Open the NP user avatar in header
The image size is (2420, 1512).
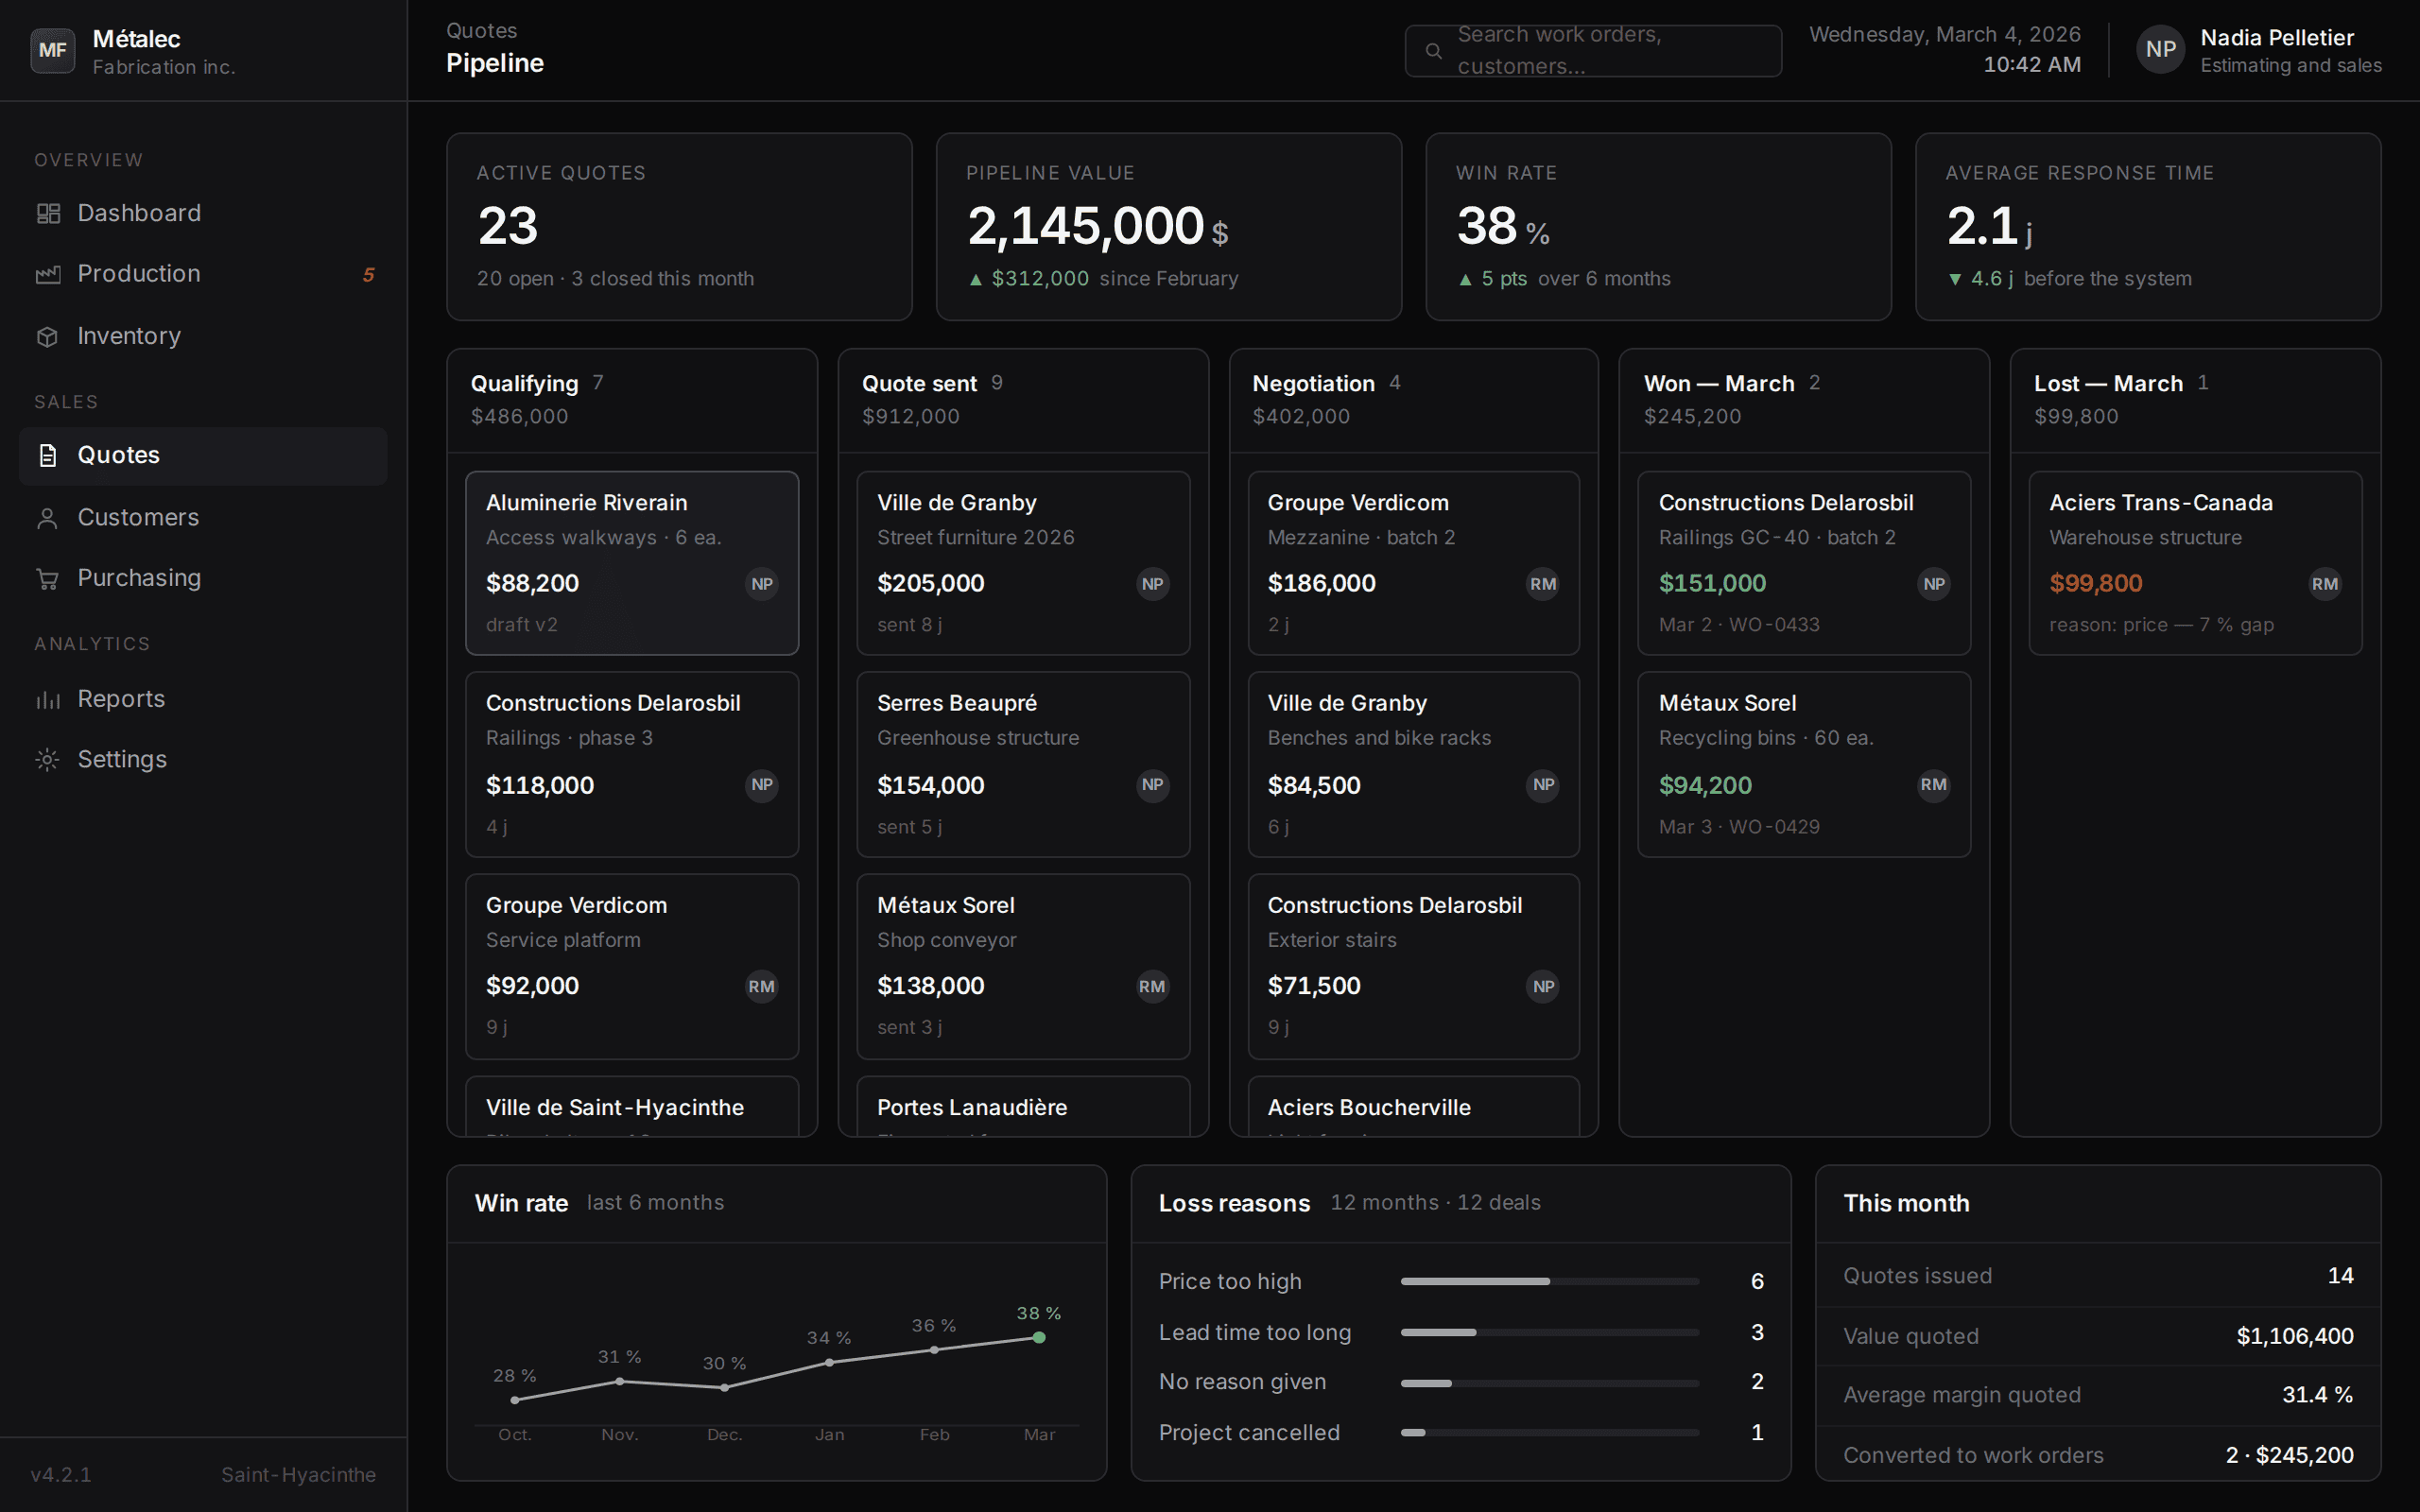[2160, 50]
